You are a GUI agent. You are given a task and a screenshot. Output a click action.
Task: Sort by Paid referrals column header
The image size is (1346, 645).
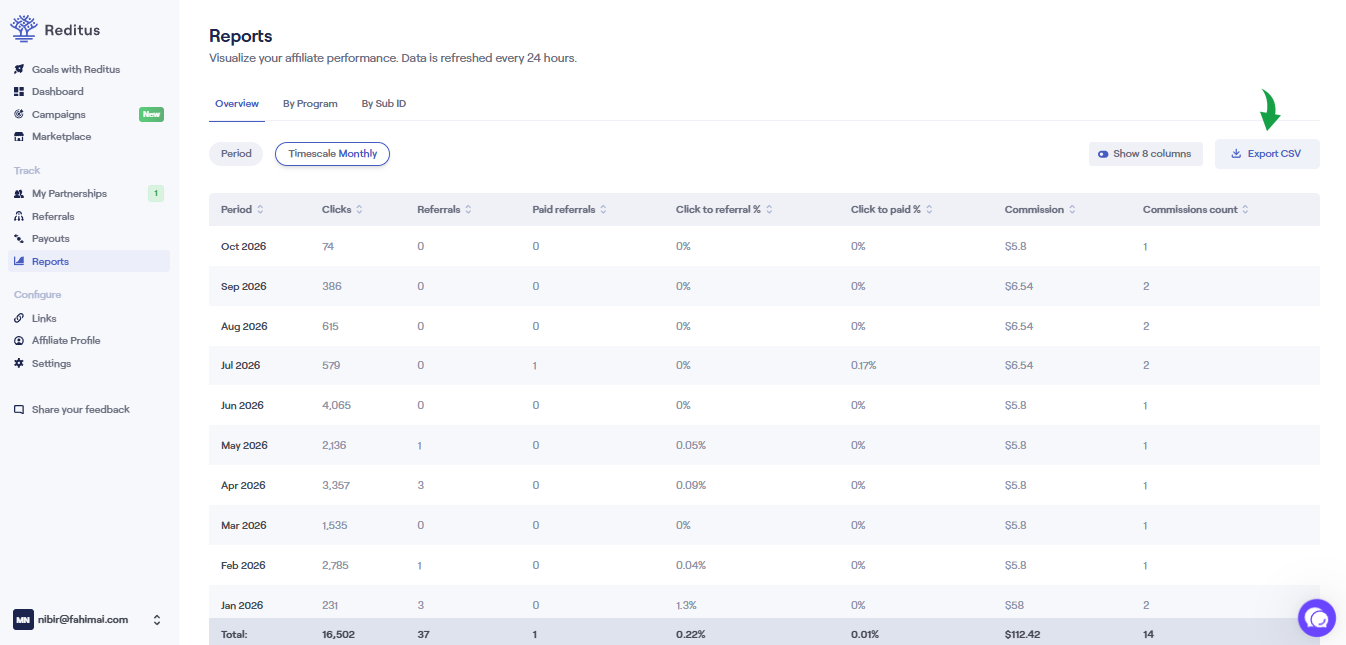[569, 210]
